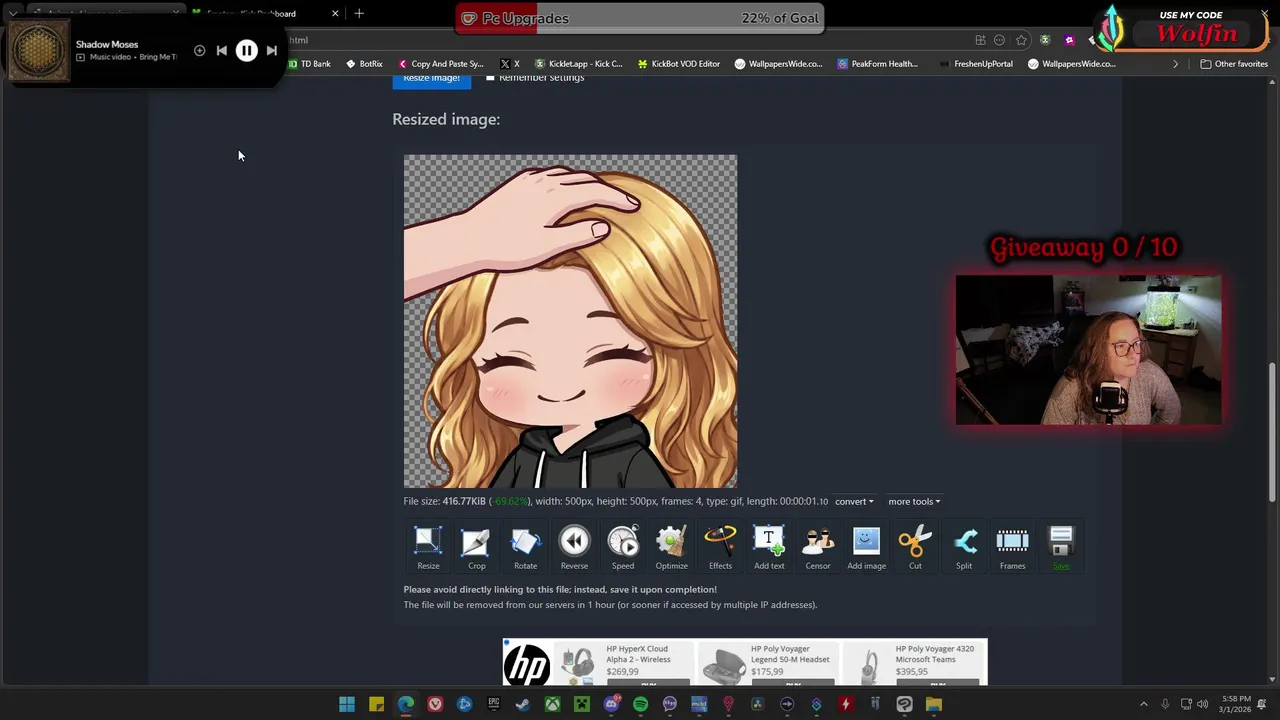Open File Explorer from taskbar
Image resolution: width=1280 pixels, height=720 pixels.
[933, 704]
